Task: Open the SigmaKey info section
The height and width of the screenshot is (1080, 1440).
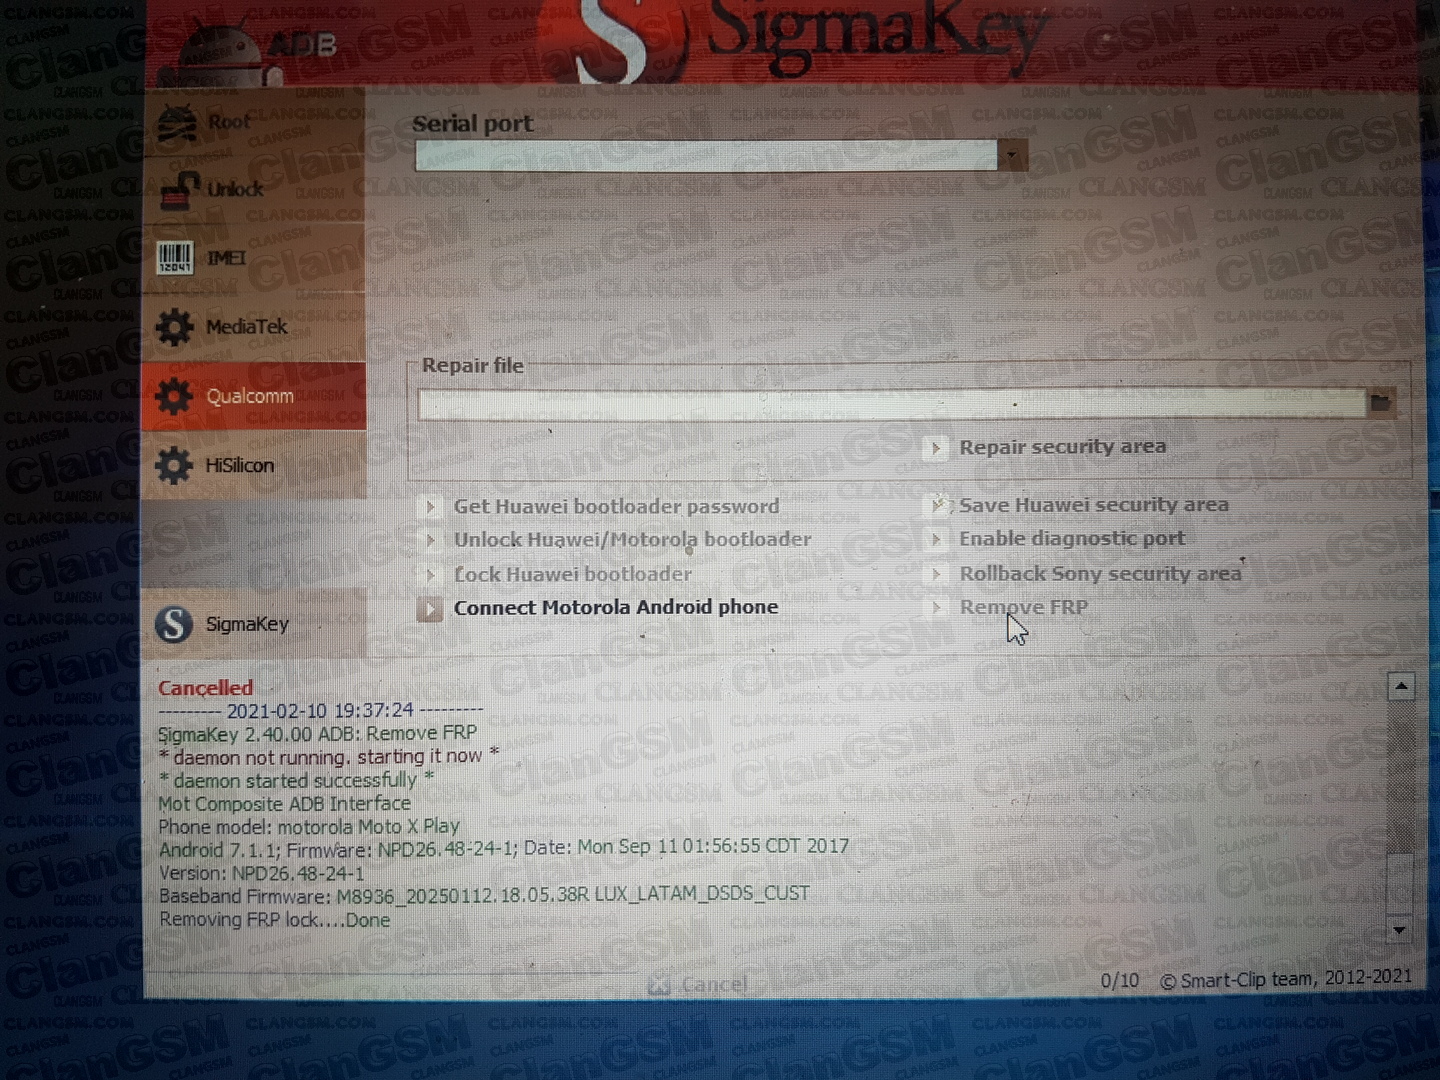Action: pos(255,624)
